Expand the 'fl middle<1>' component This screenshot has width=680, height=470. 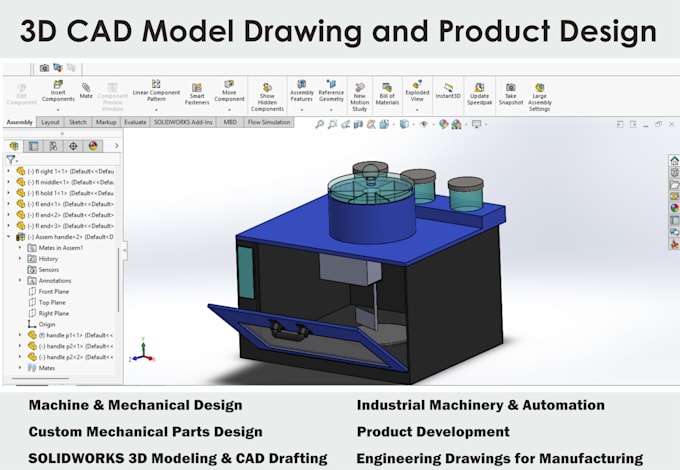pos(9,182)
